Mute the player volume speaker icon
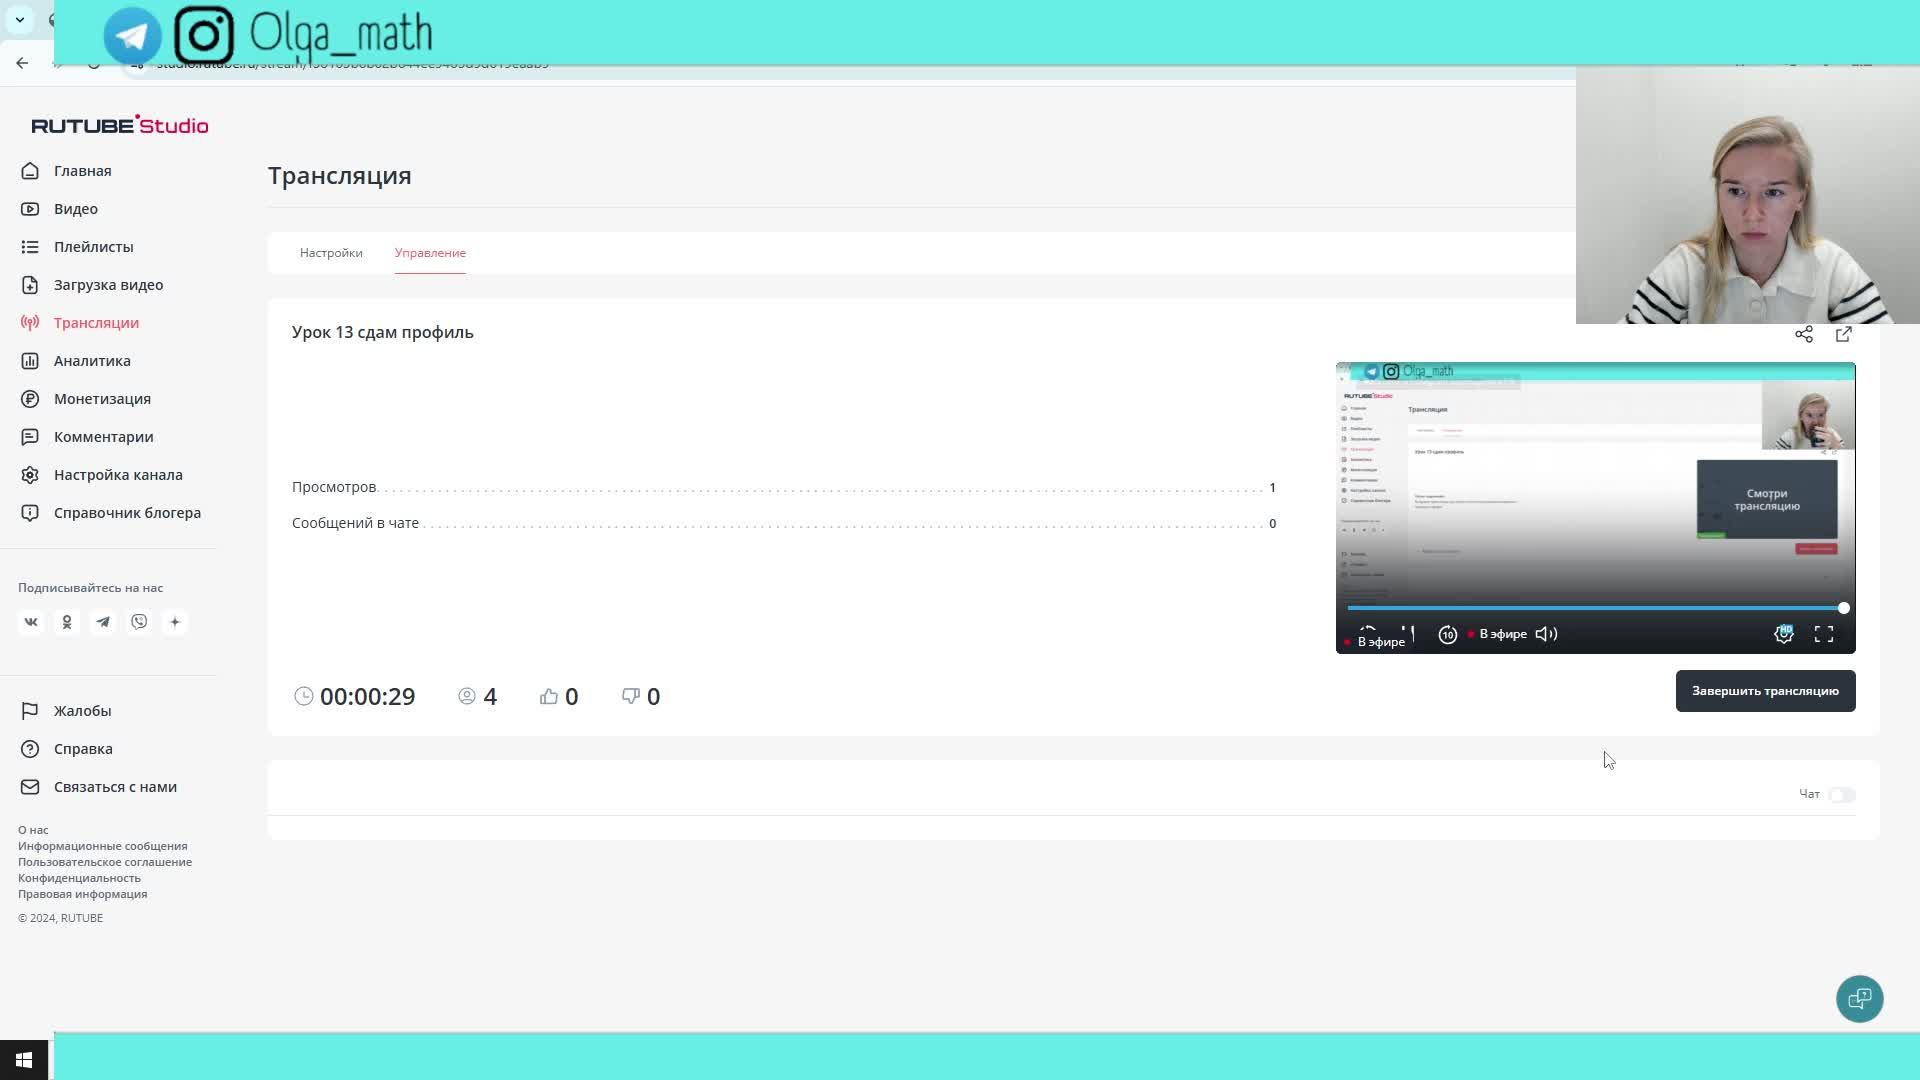The height and width of the screenshot is (1080, 1920). (1546, 634)
